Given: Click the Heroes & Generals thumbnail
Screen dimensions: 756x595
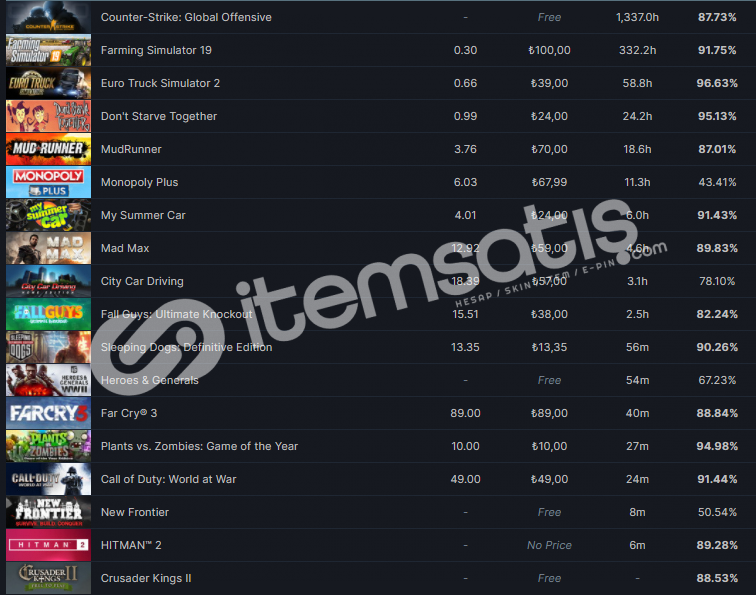Looking at the screenshot, I should (48, 380).
